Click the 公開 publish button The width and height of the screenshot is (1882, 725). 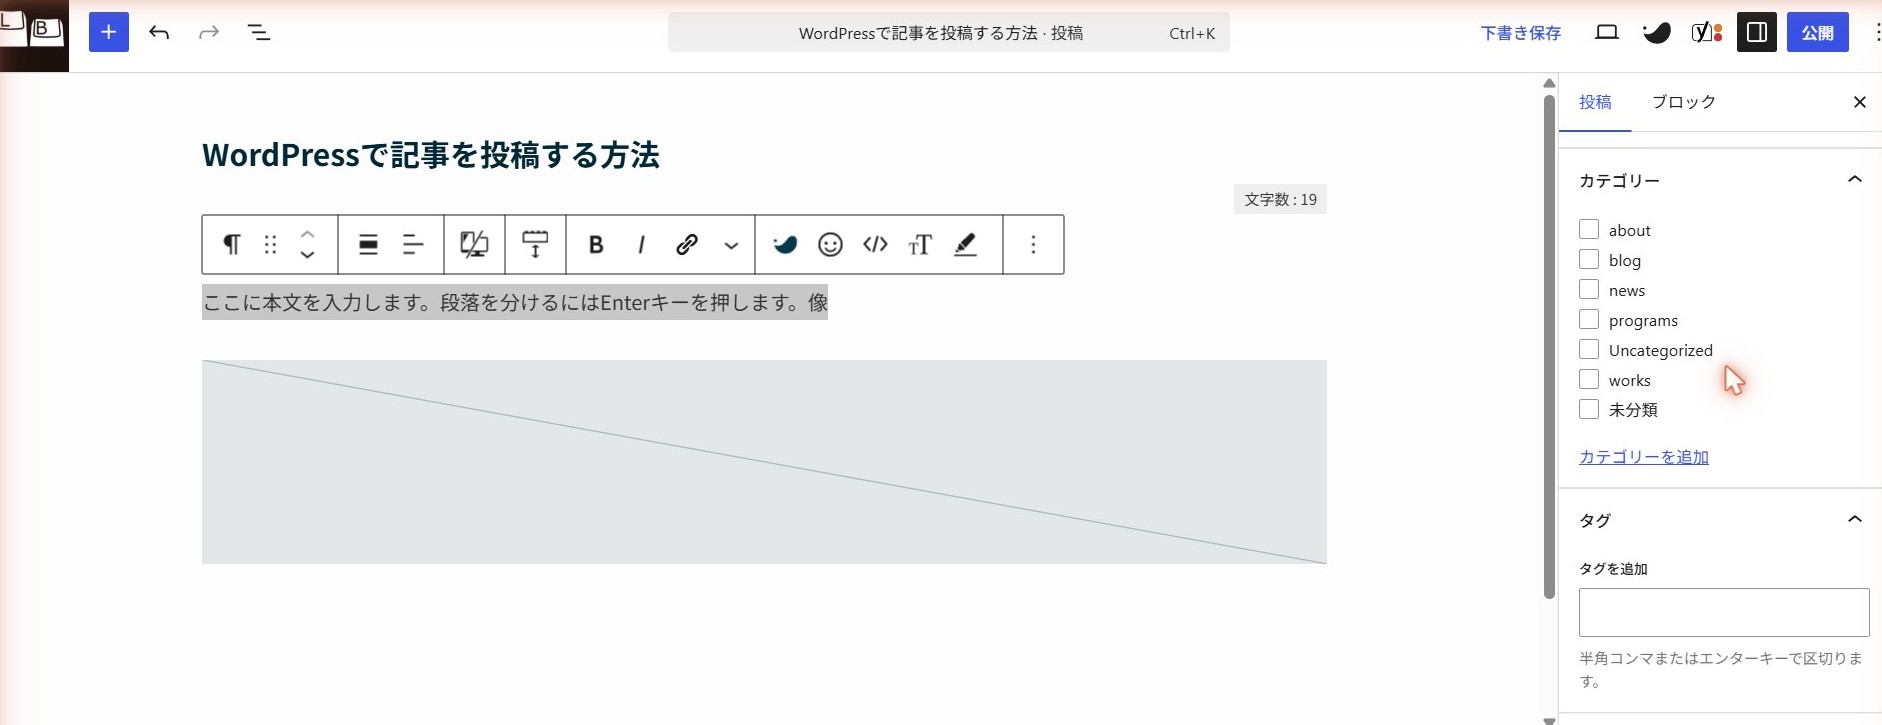pos(1818,32)
